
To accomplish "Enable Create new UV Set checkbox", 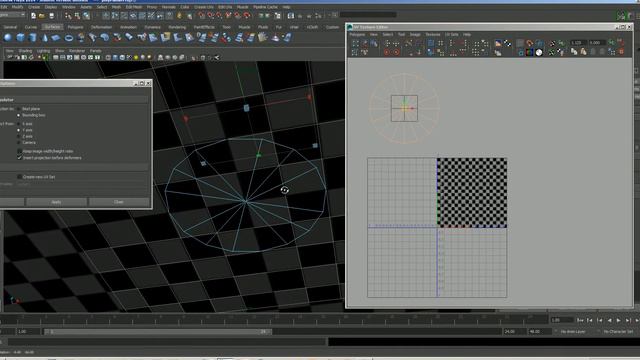I will click(20, 177).
